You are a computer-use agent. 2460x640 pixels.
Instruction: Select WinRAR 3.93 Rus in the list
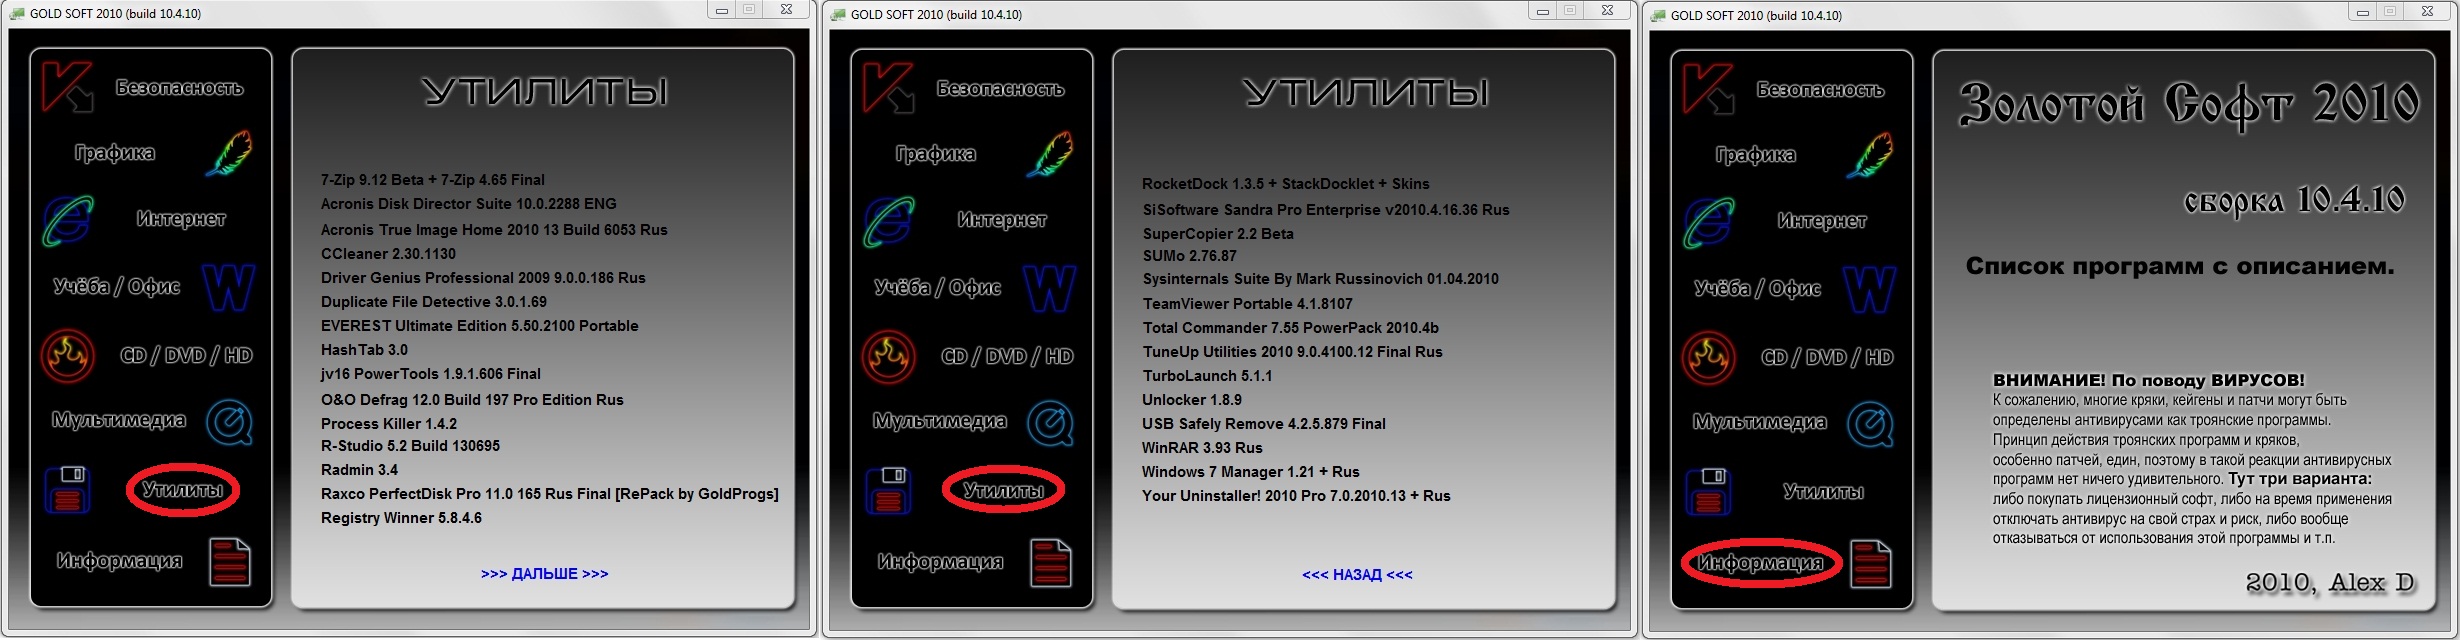click(1202, 448)
